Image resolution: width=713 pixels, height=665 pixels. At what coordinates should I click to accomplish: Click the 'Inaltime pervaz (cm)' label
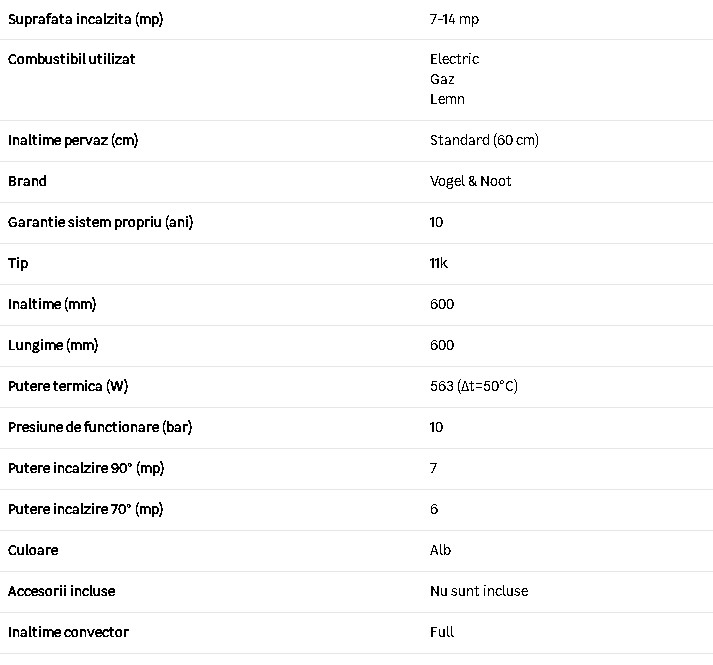73,140
